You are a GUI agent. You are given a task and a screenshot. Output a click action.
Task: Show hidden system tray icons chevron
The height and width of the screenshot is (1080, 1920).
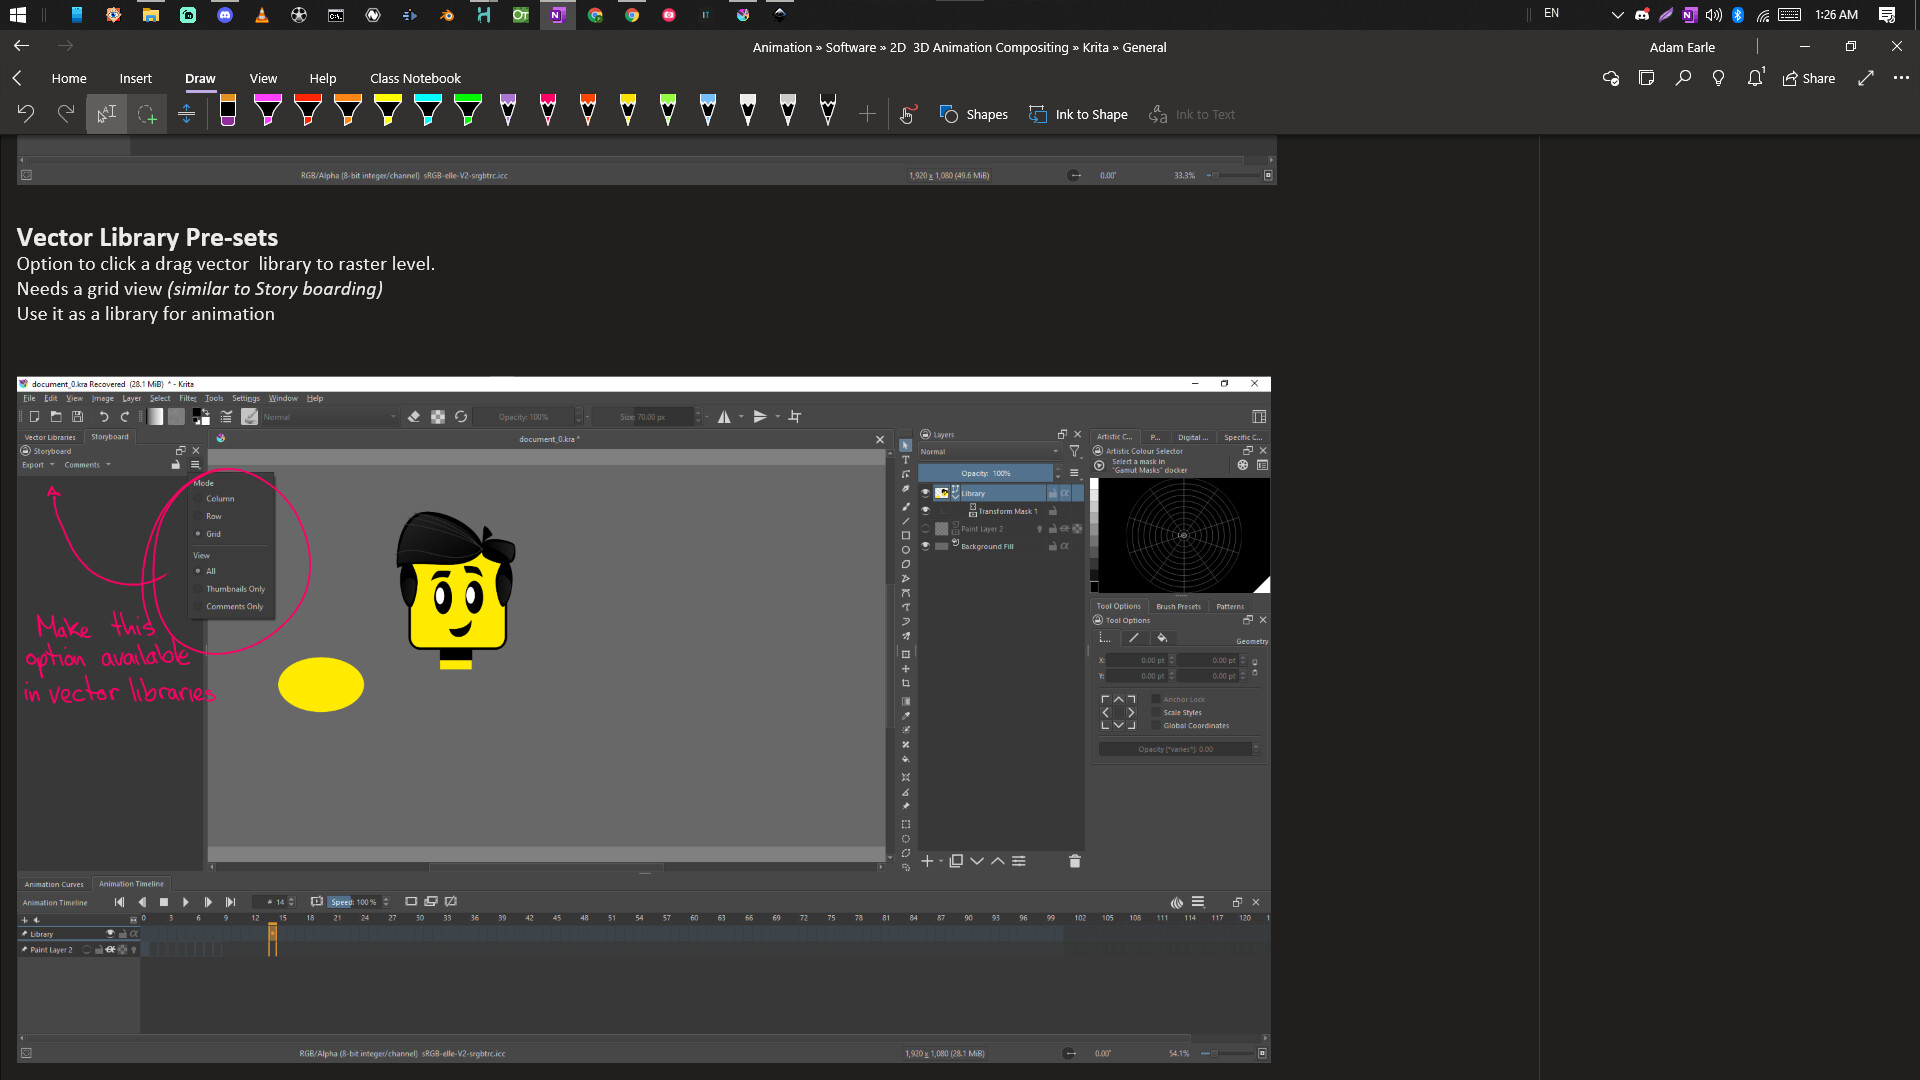[1617, 15]
